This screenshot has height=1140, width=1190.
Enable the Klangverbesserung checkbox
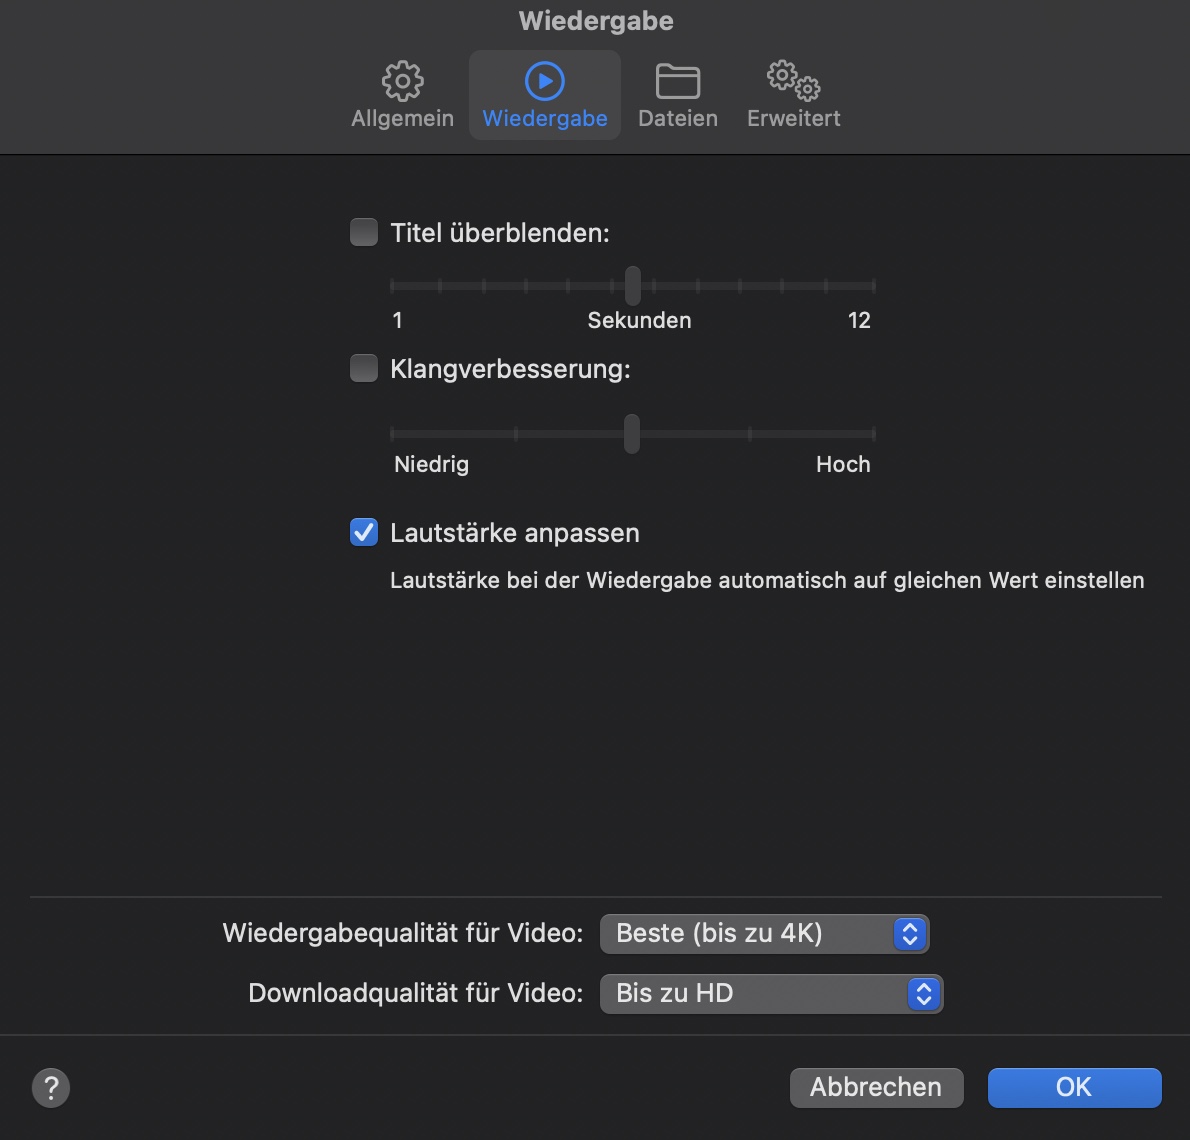[364, 368]
